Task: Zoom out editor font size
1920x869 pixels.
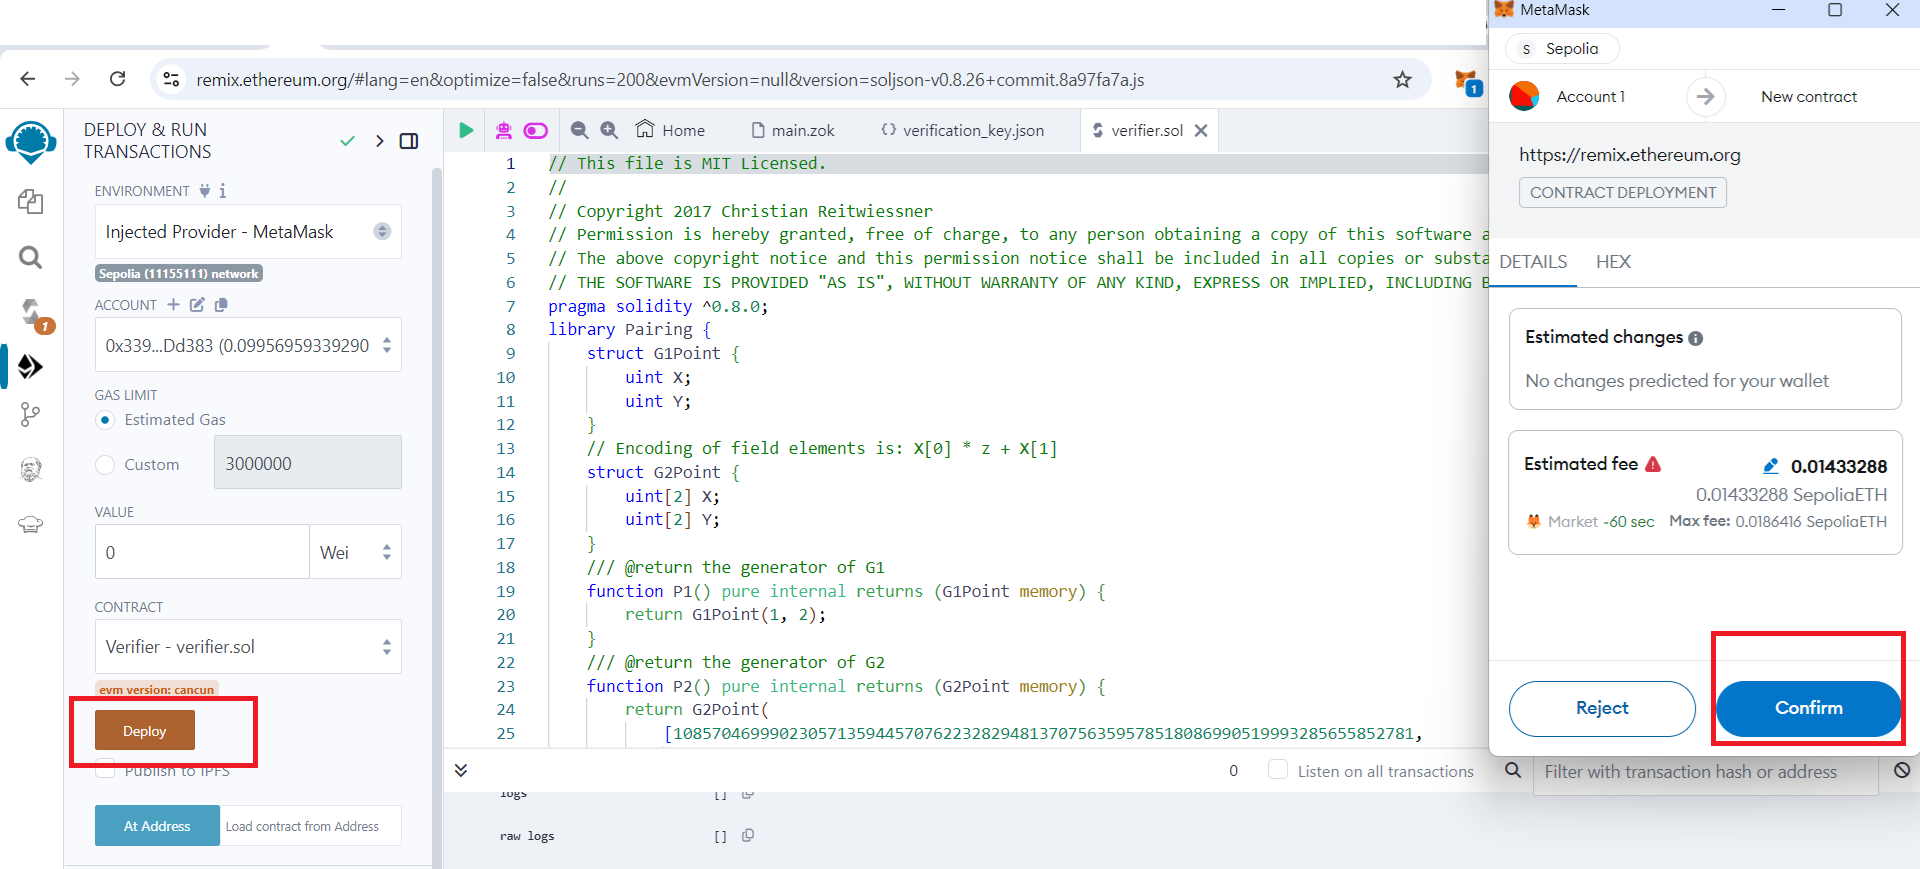Action: [x=579, y=130]
